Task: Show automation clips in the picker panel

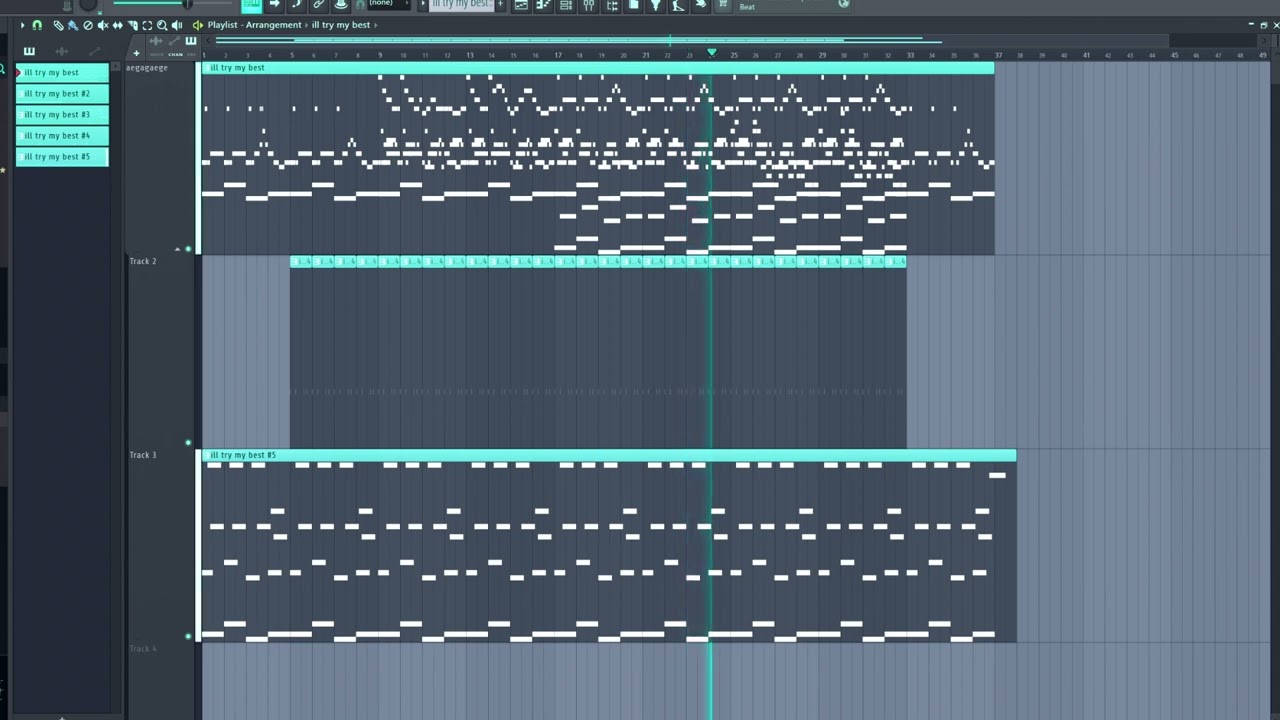Action: (x=94, y=51)
